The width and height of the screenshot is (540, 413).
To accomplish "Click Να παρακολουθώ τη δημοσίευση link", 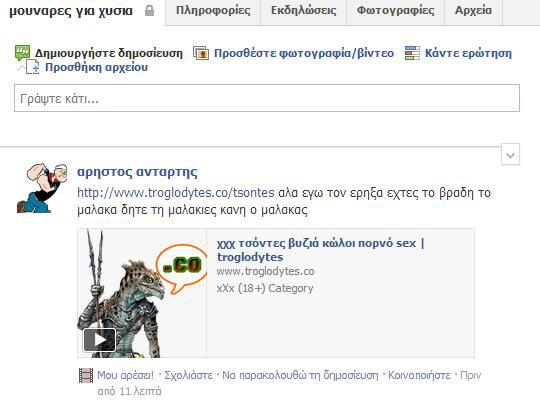I will [x=300, y=375].
